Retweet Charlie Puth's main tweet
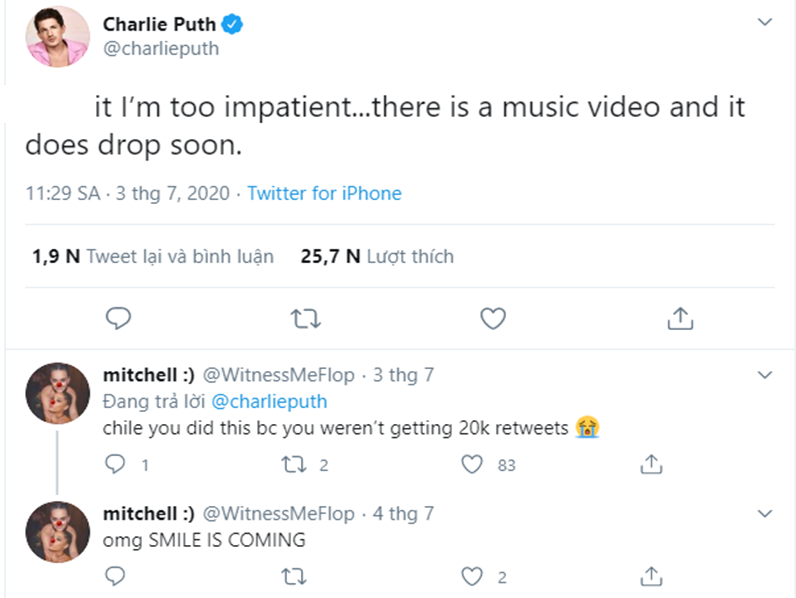The image size is (796, 598). click(299, 319)
